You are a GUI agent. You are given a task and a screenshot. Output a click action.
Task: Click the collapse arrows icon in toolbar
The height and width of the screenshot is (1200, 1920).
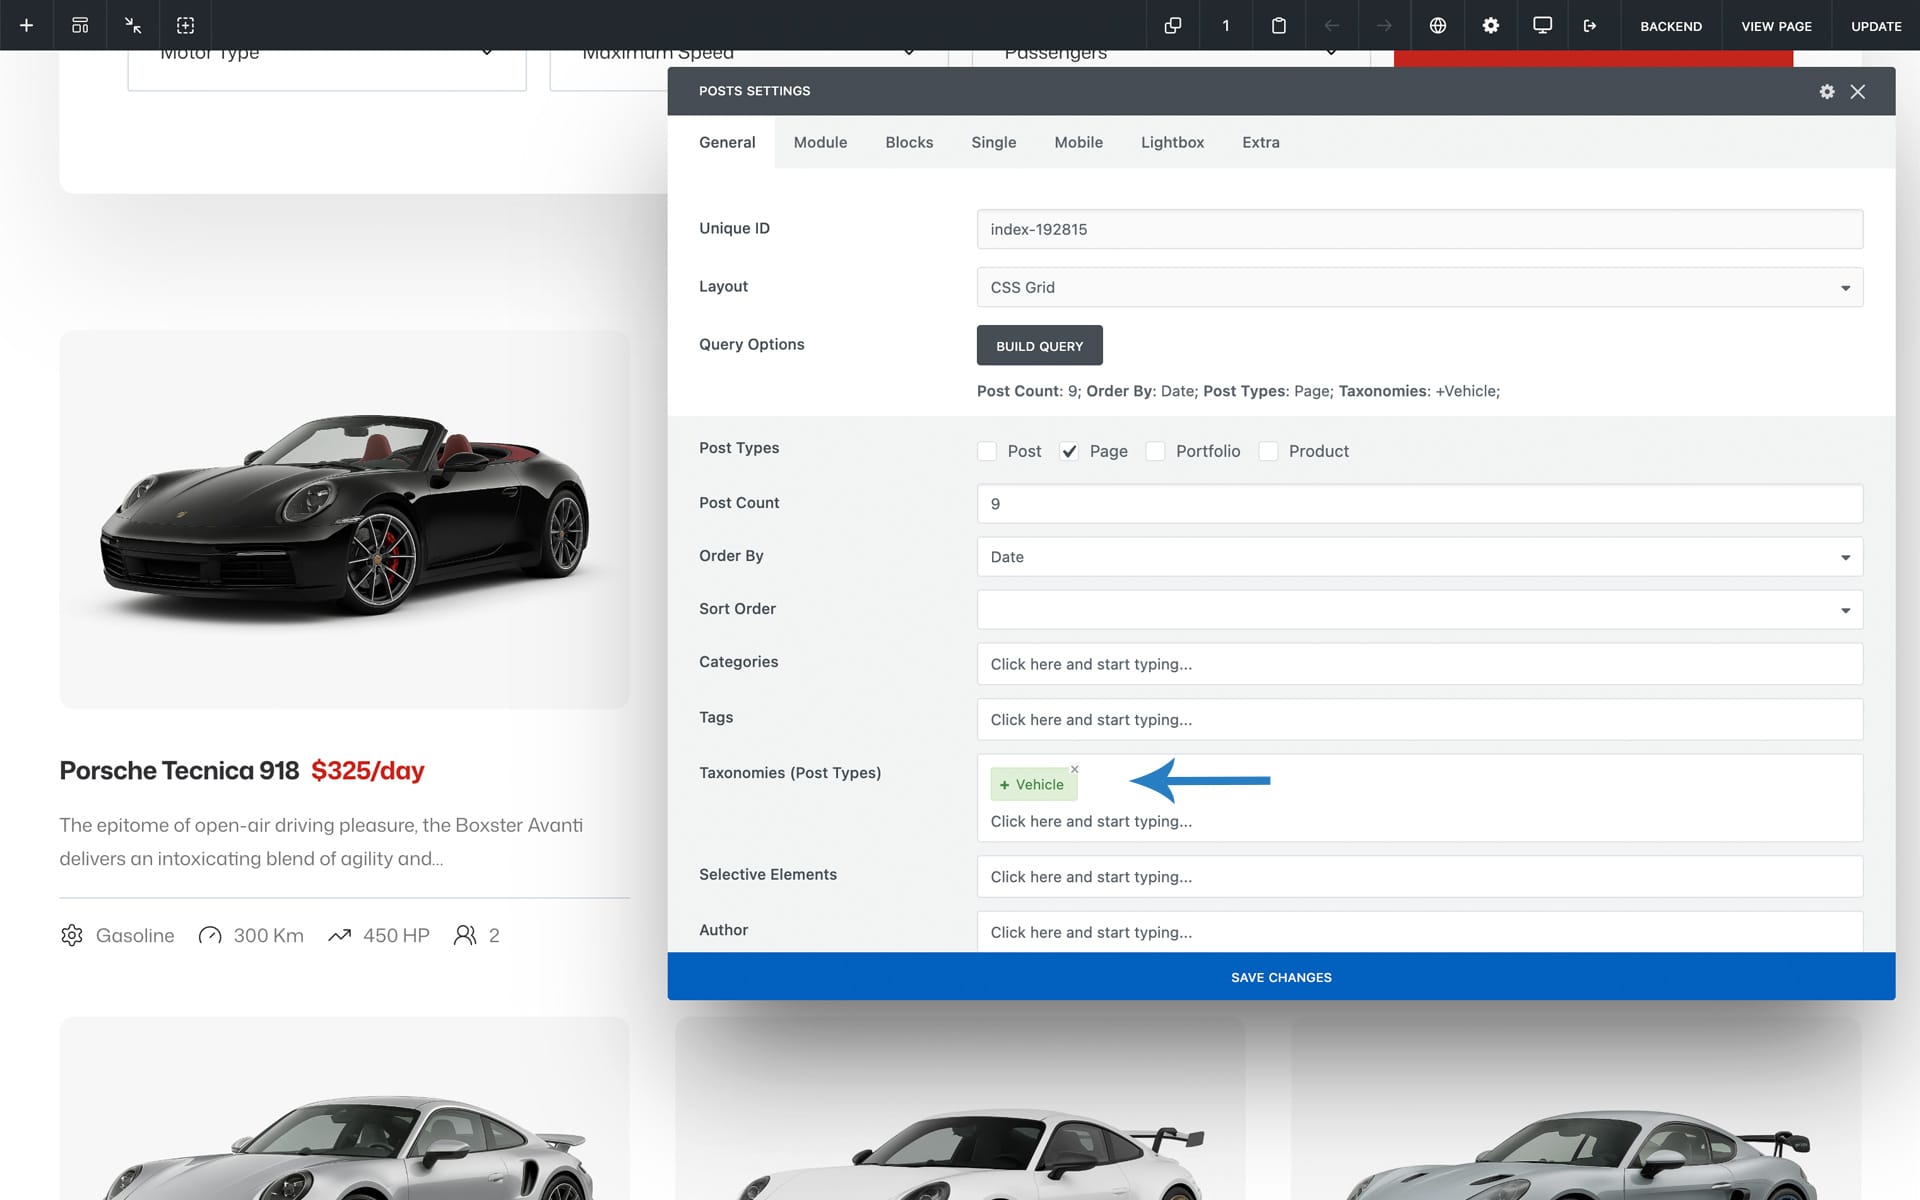133,25
